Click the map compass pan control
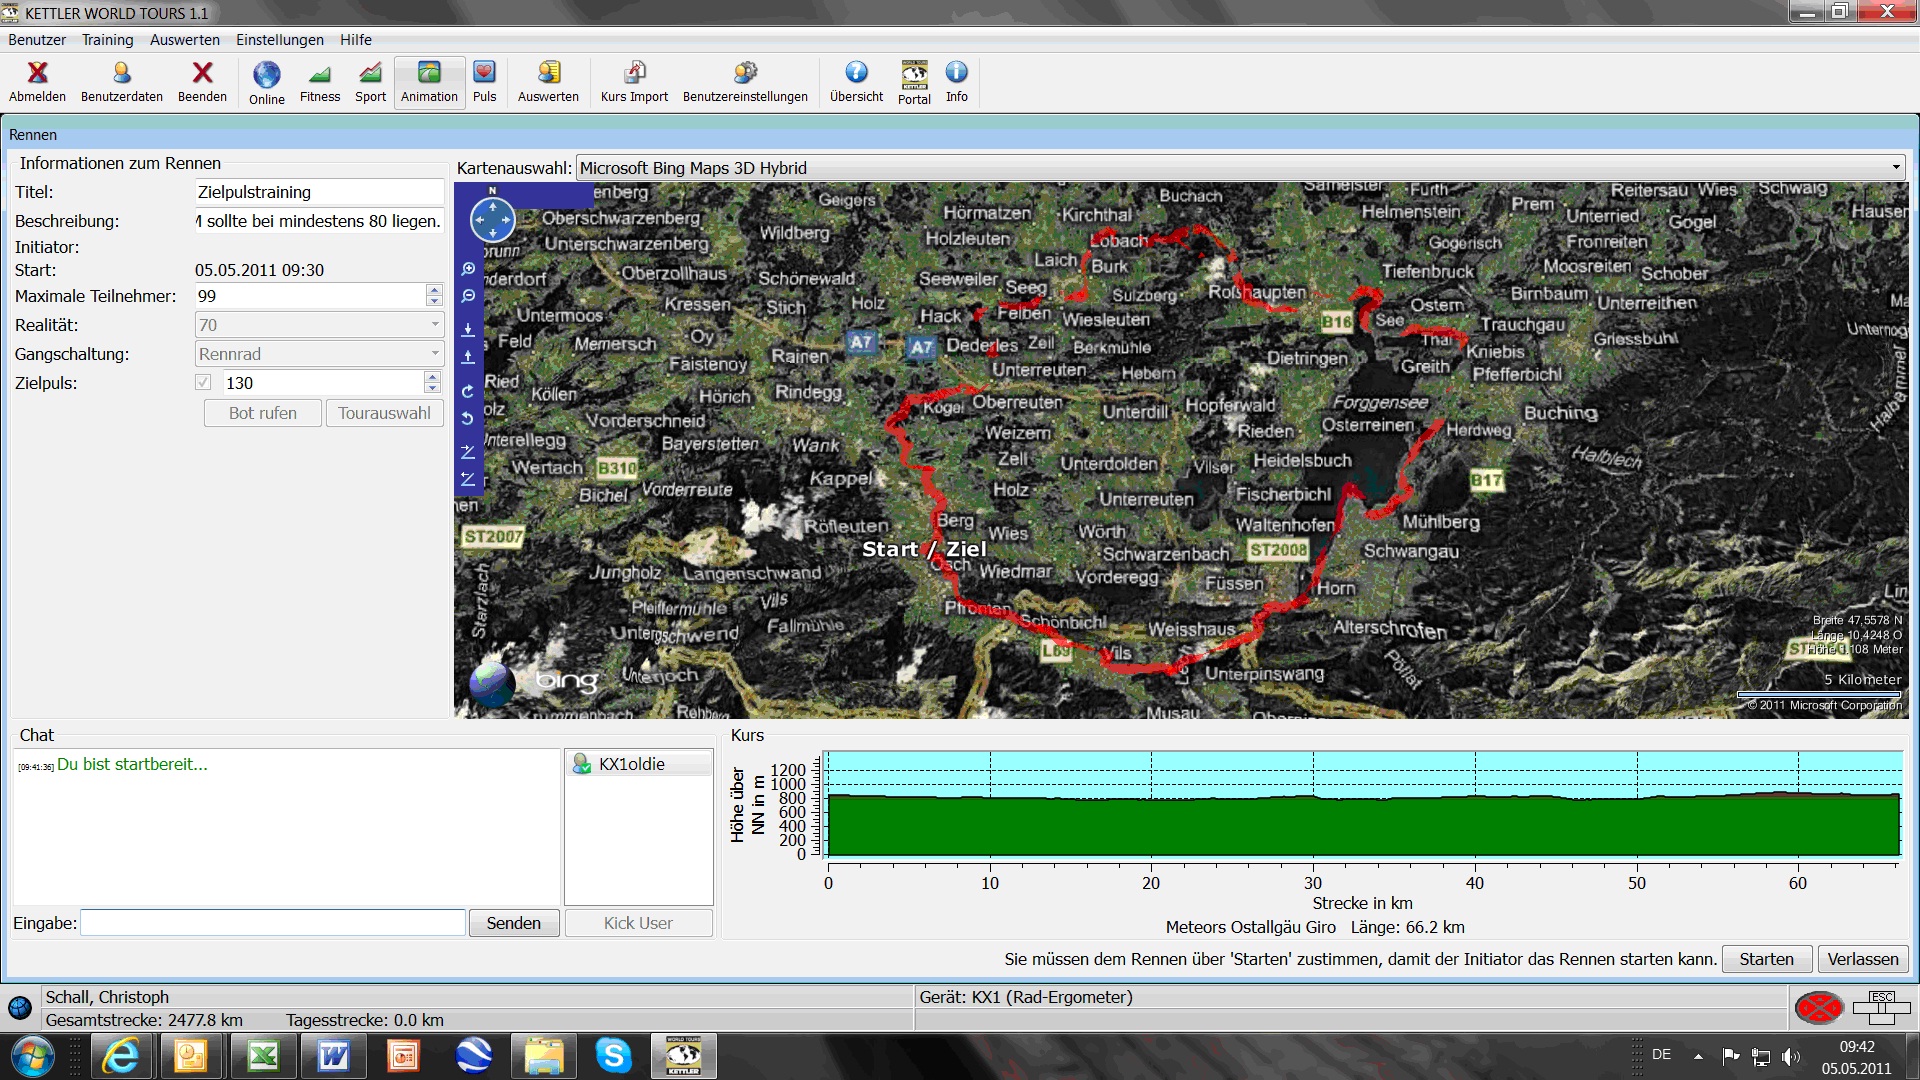1920x1080 pixels. (x=492, y=219)
